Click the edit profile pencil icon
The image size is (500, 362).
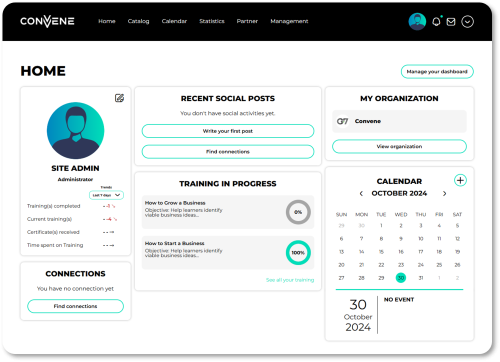[x=119, y=98]
